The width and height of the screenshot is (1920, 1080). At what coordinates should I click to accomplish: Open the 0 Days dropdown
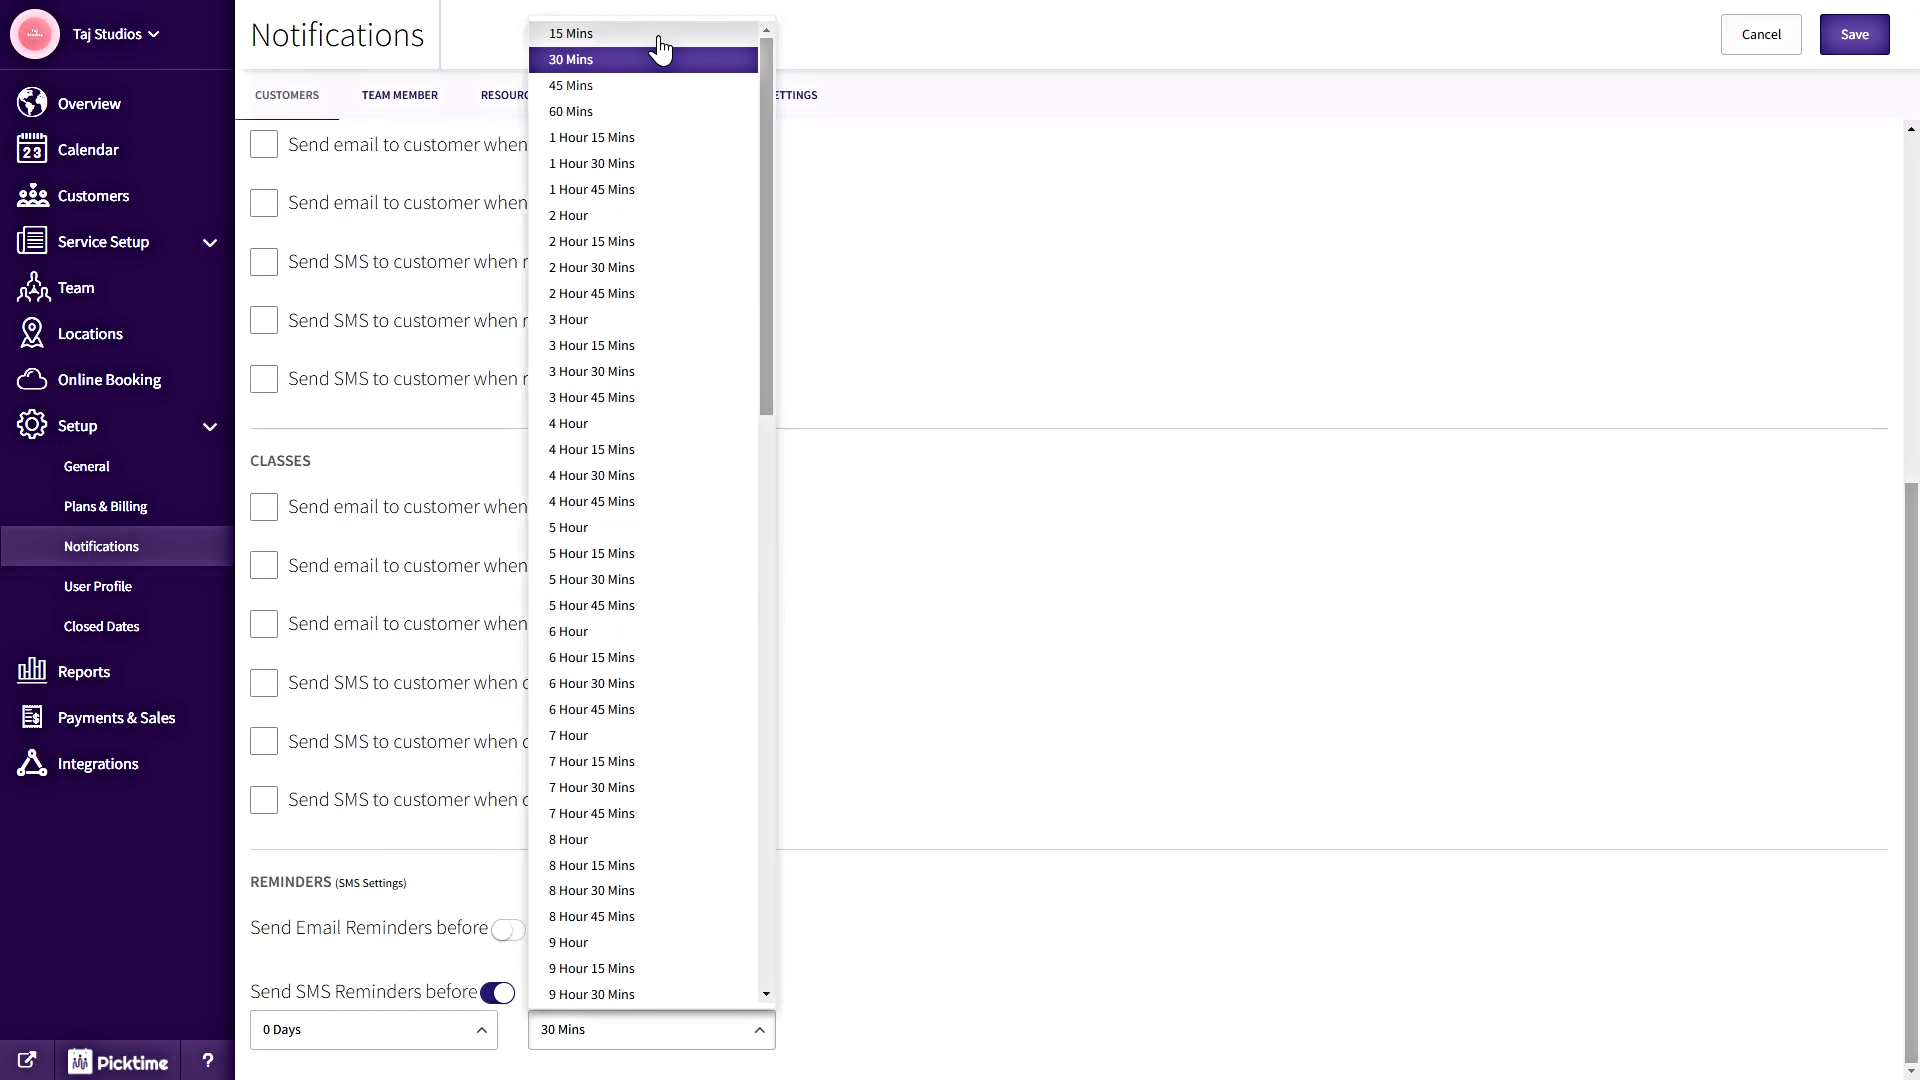coord(373,1030)
